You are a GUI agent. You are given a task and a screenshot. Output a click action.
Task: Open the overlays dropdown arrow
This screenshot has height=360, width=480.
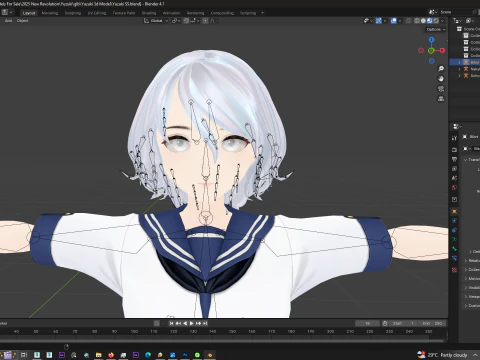(x=400, y=21)
